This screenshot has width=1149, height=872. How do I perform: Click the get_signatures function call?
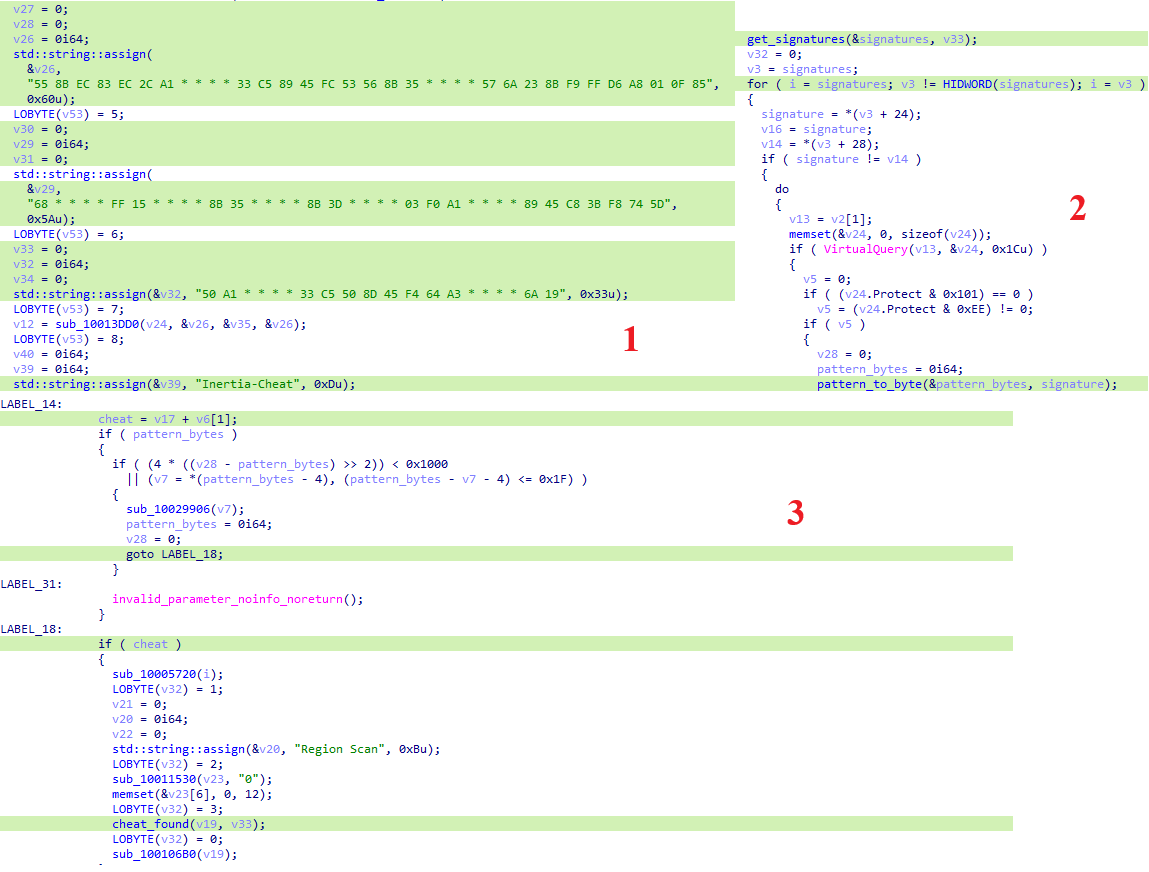(x=796, y=39)
